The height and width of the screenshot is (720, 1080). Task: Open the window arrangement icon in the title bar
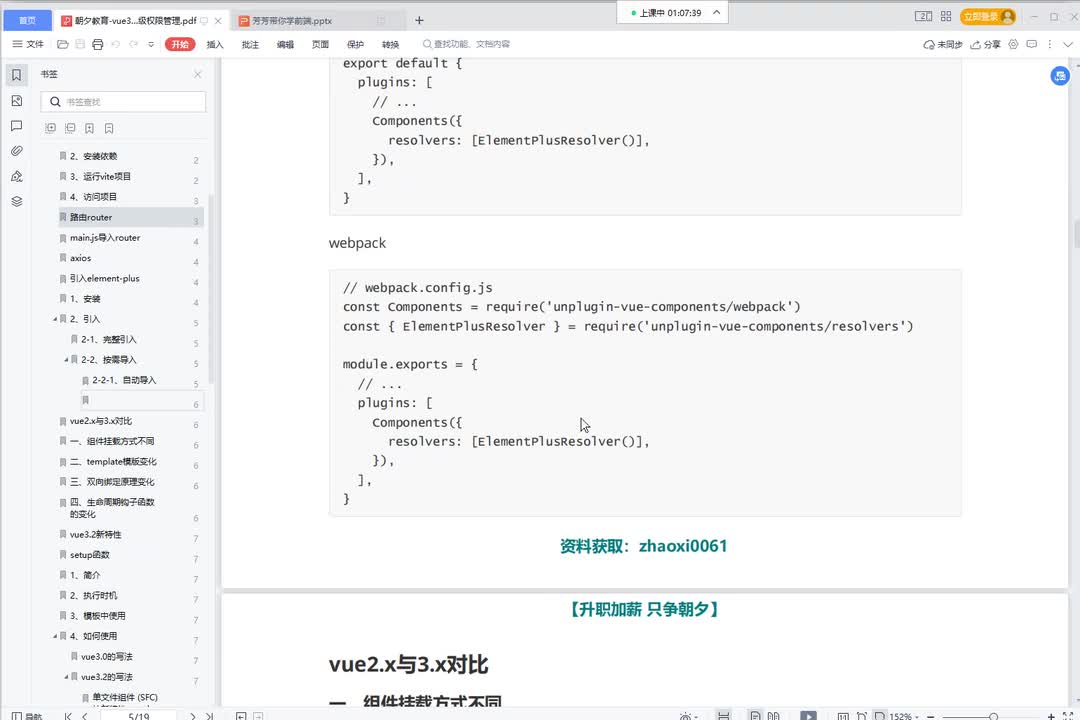[x=923, y=17]
